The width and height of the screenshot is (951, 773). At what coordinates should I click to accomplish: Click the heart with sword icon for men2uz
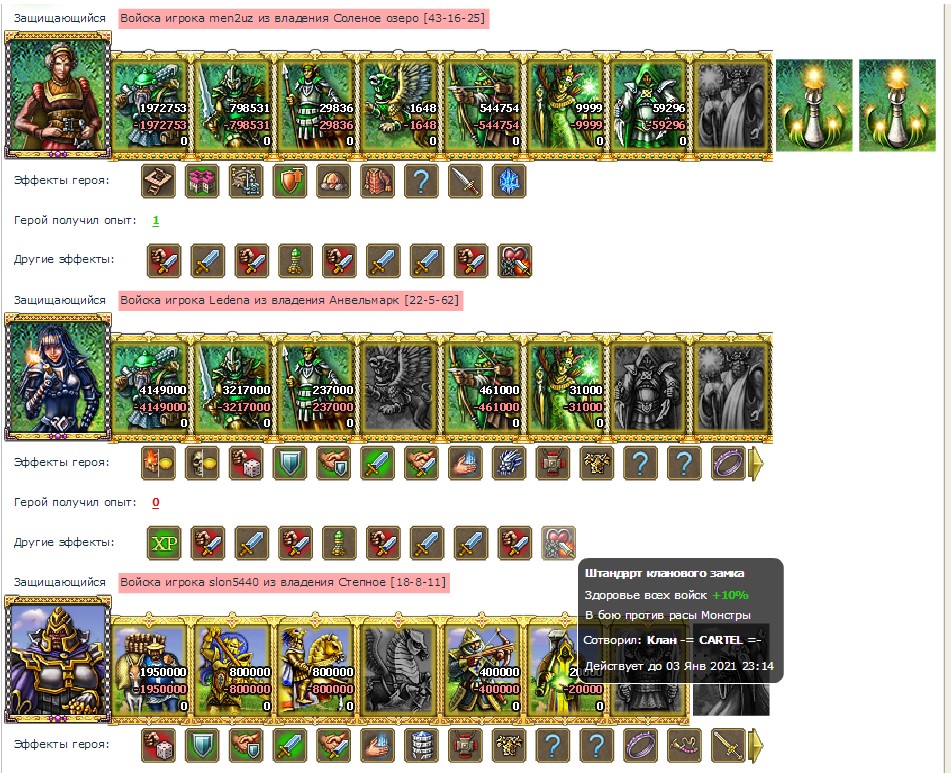515,261
